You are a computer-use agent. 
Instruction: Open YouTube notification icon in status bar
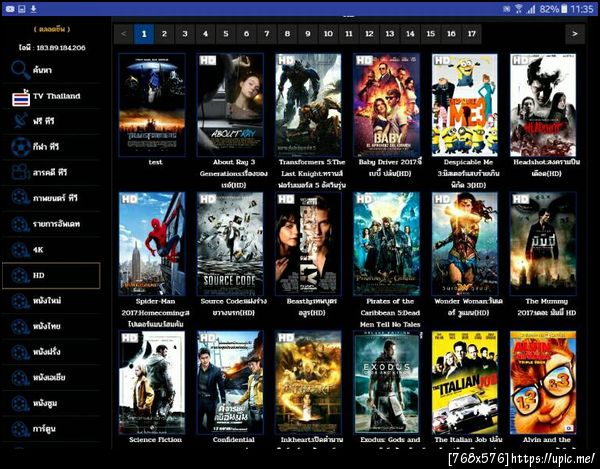pos(10,9)
